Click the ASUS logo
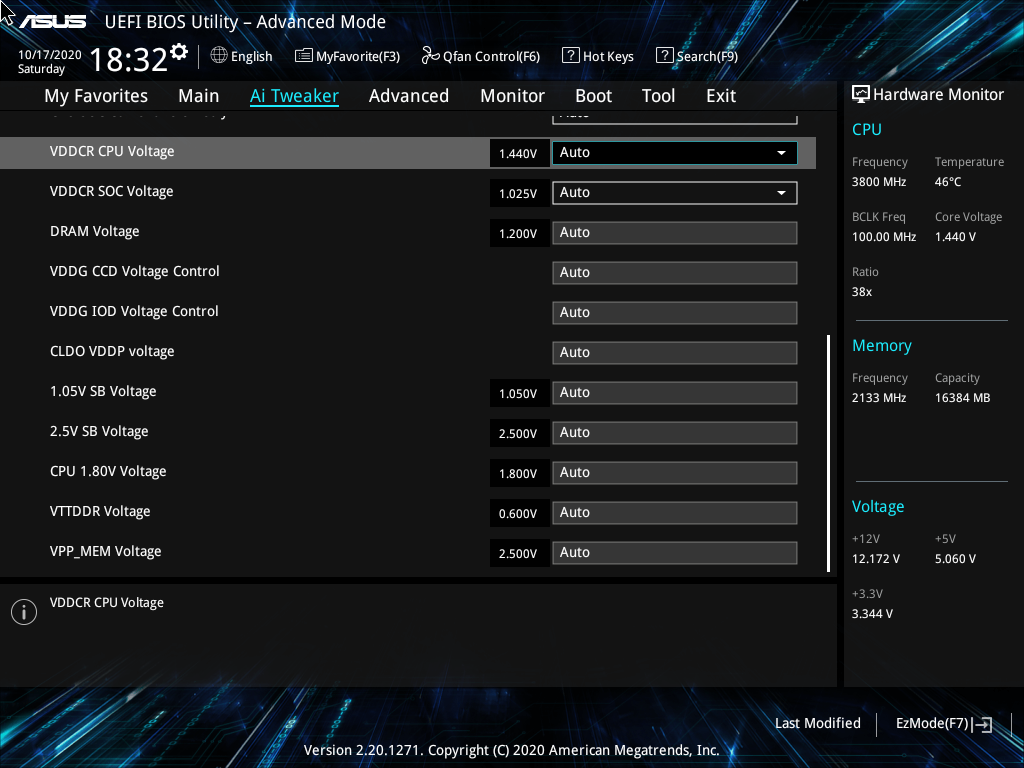1024x768 pixels. click(53, 22)
